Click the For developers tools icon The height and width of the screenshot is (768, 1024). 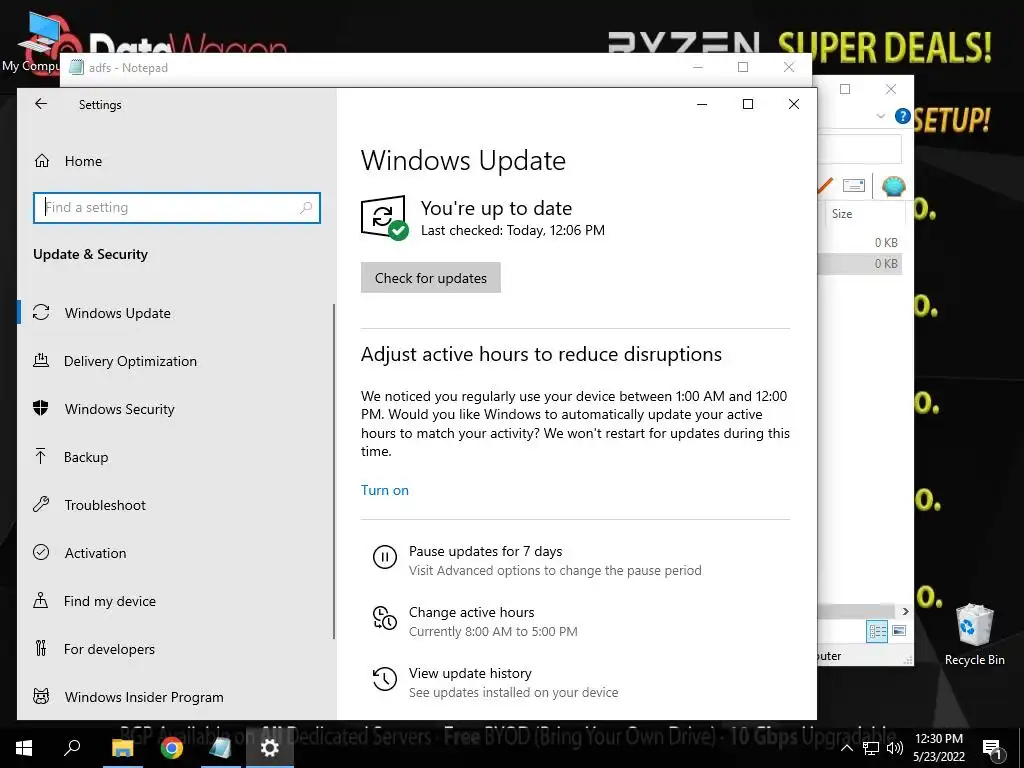[41, 648]
